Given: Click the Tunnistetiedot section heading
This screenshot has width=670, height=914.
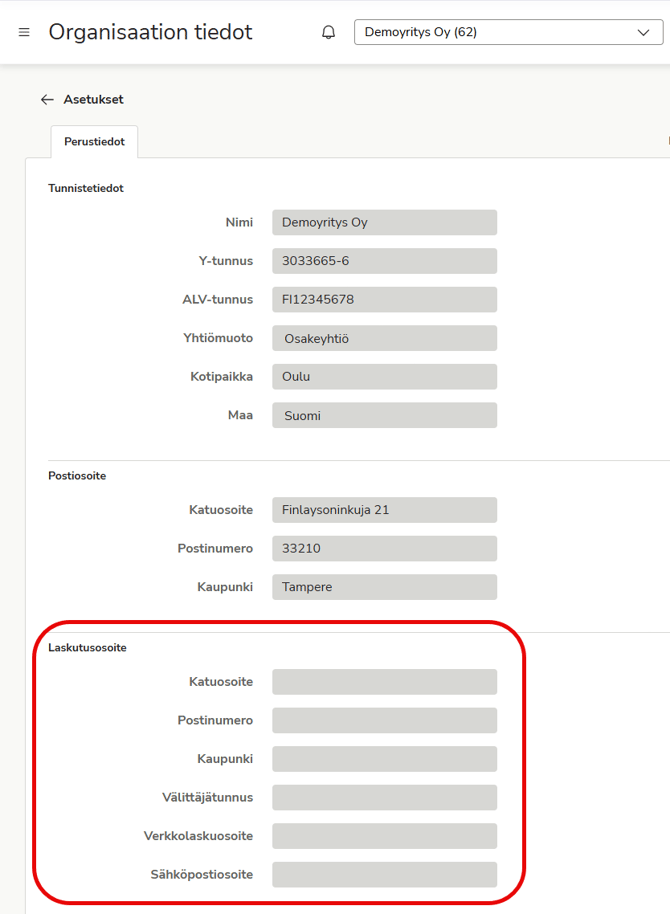Looking at the screenshot, I should click(x=86, y=188).
